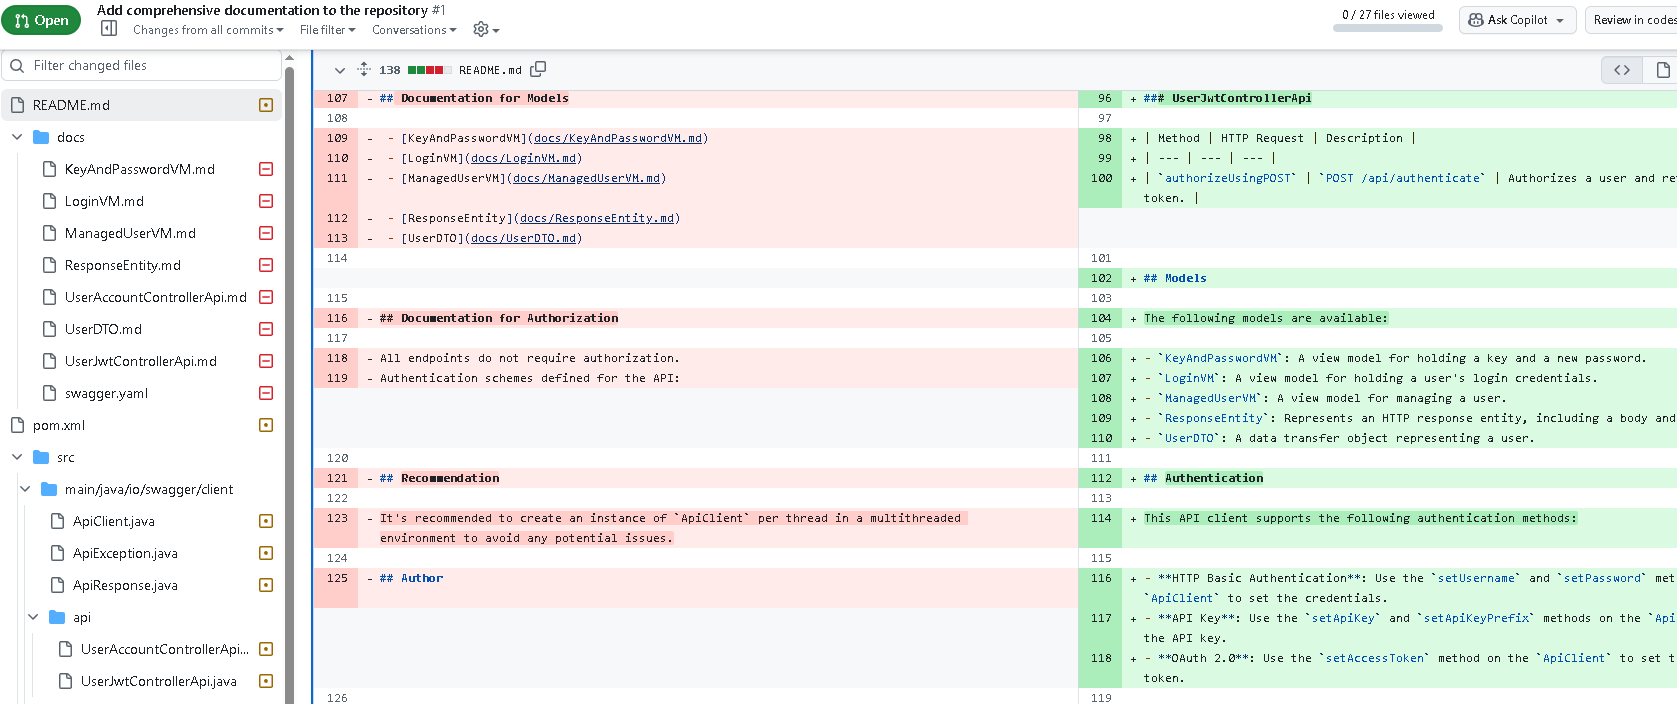Toggle the file tree sidebar icon
Viewport: 1677px width, 704px height.
click(109, 29)
